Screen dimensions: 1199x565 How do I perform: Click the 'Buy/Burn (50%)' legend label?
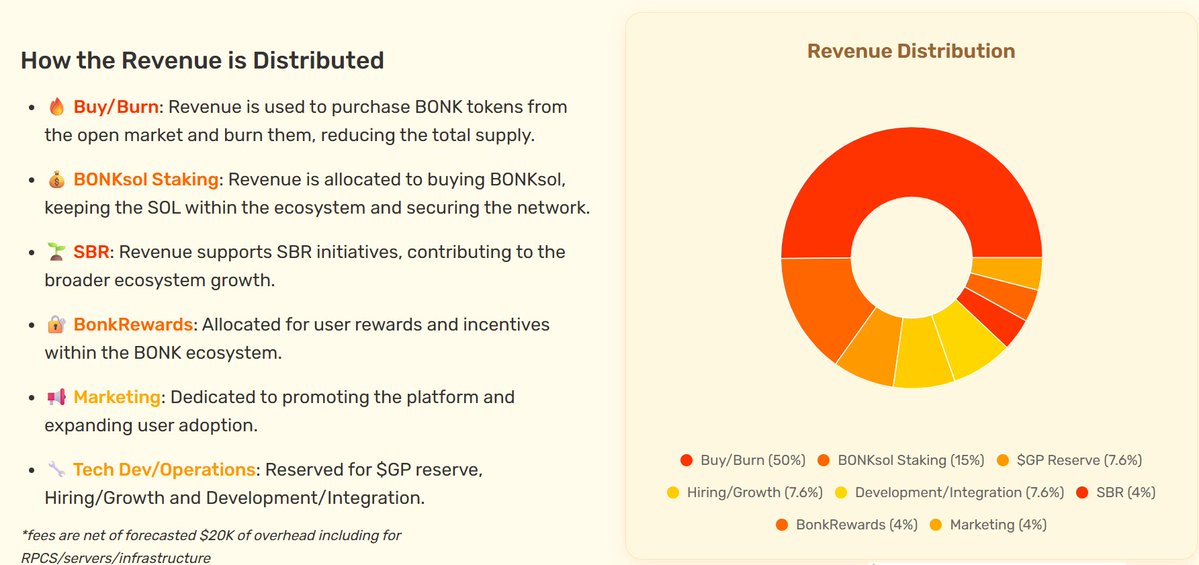(x=753, y=460)
